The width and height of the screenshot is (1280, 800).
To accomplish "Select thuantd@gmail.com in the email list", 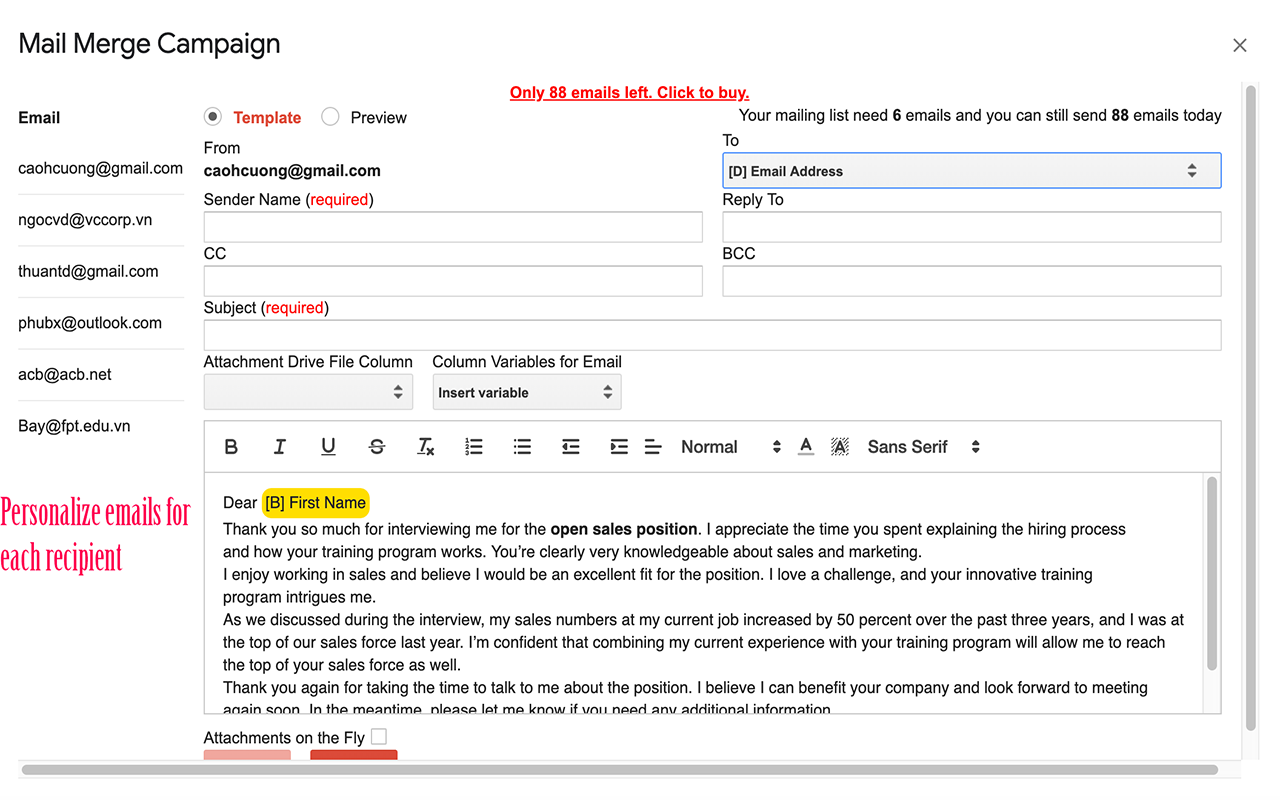I will coord(88,271).
